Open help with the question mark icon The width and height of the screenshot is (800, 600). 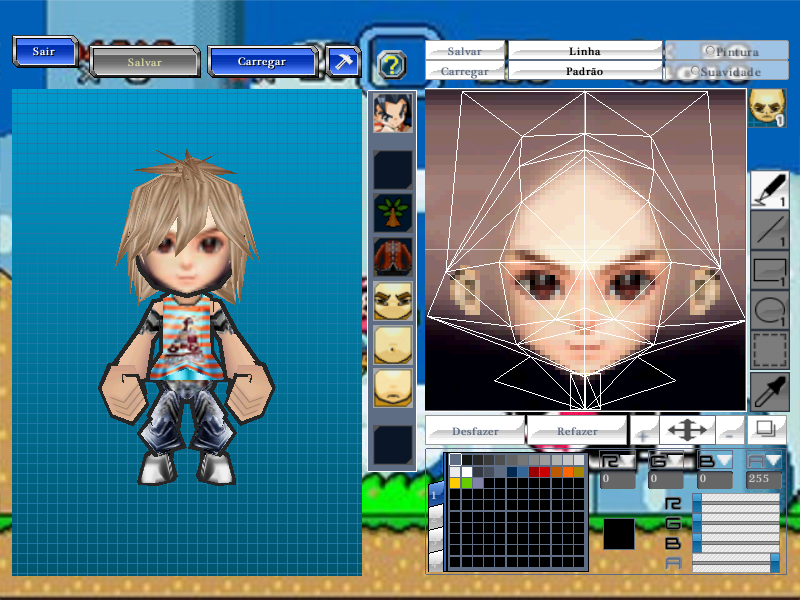pos(392,66)
